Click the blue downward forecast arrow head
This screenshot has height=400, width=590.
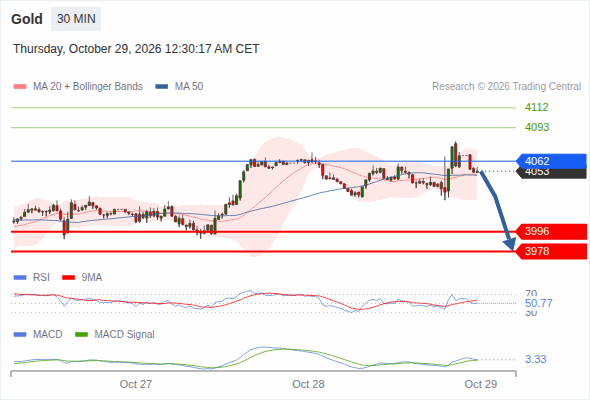point(510,244)
